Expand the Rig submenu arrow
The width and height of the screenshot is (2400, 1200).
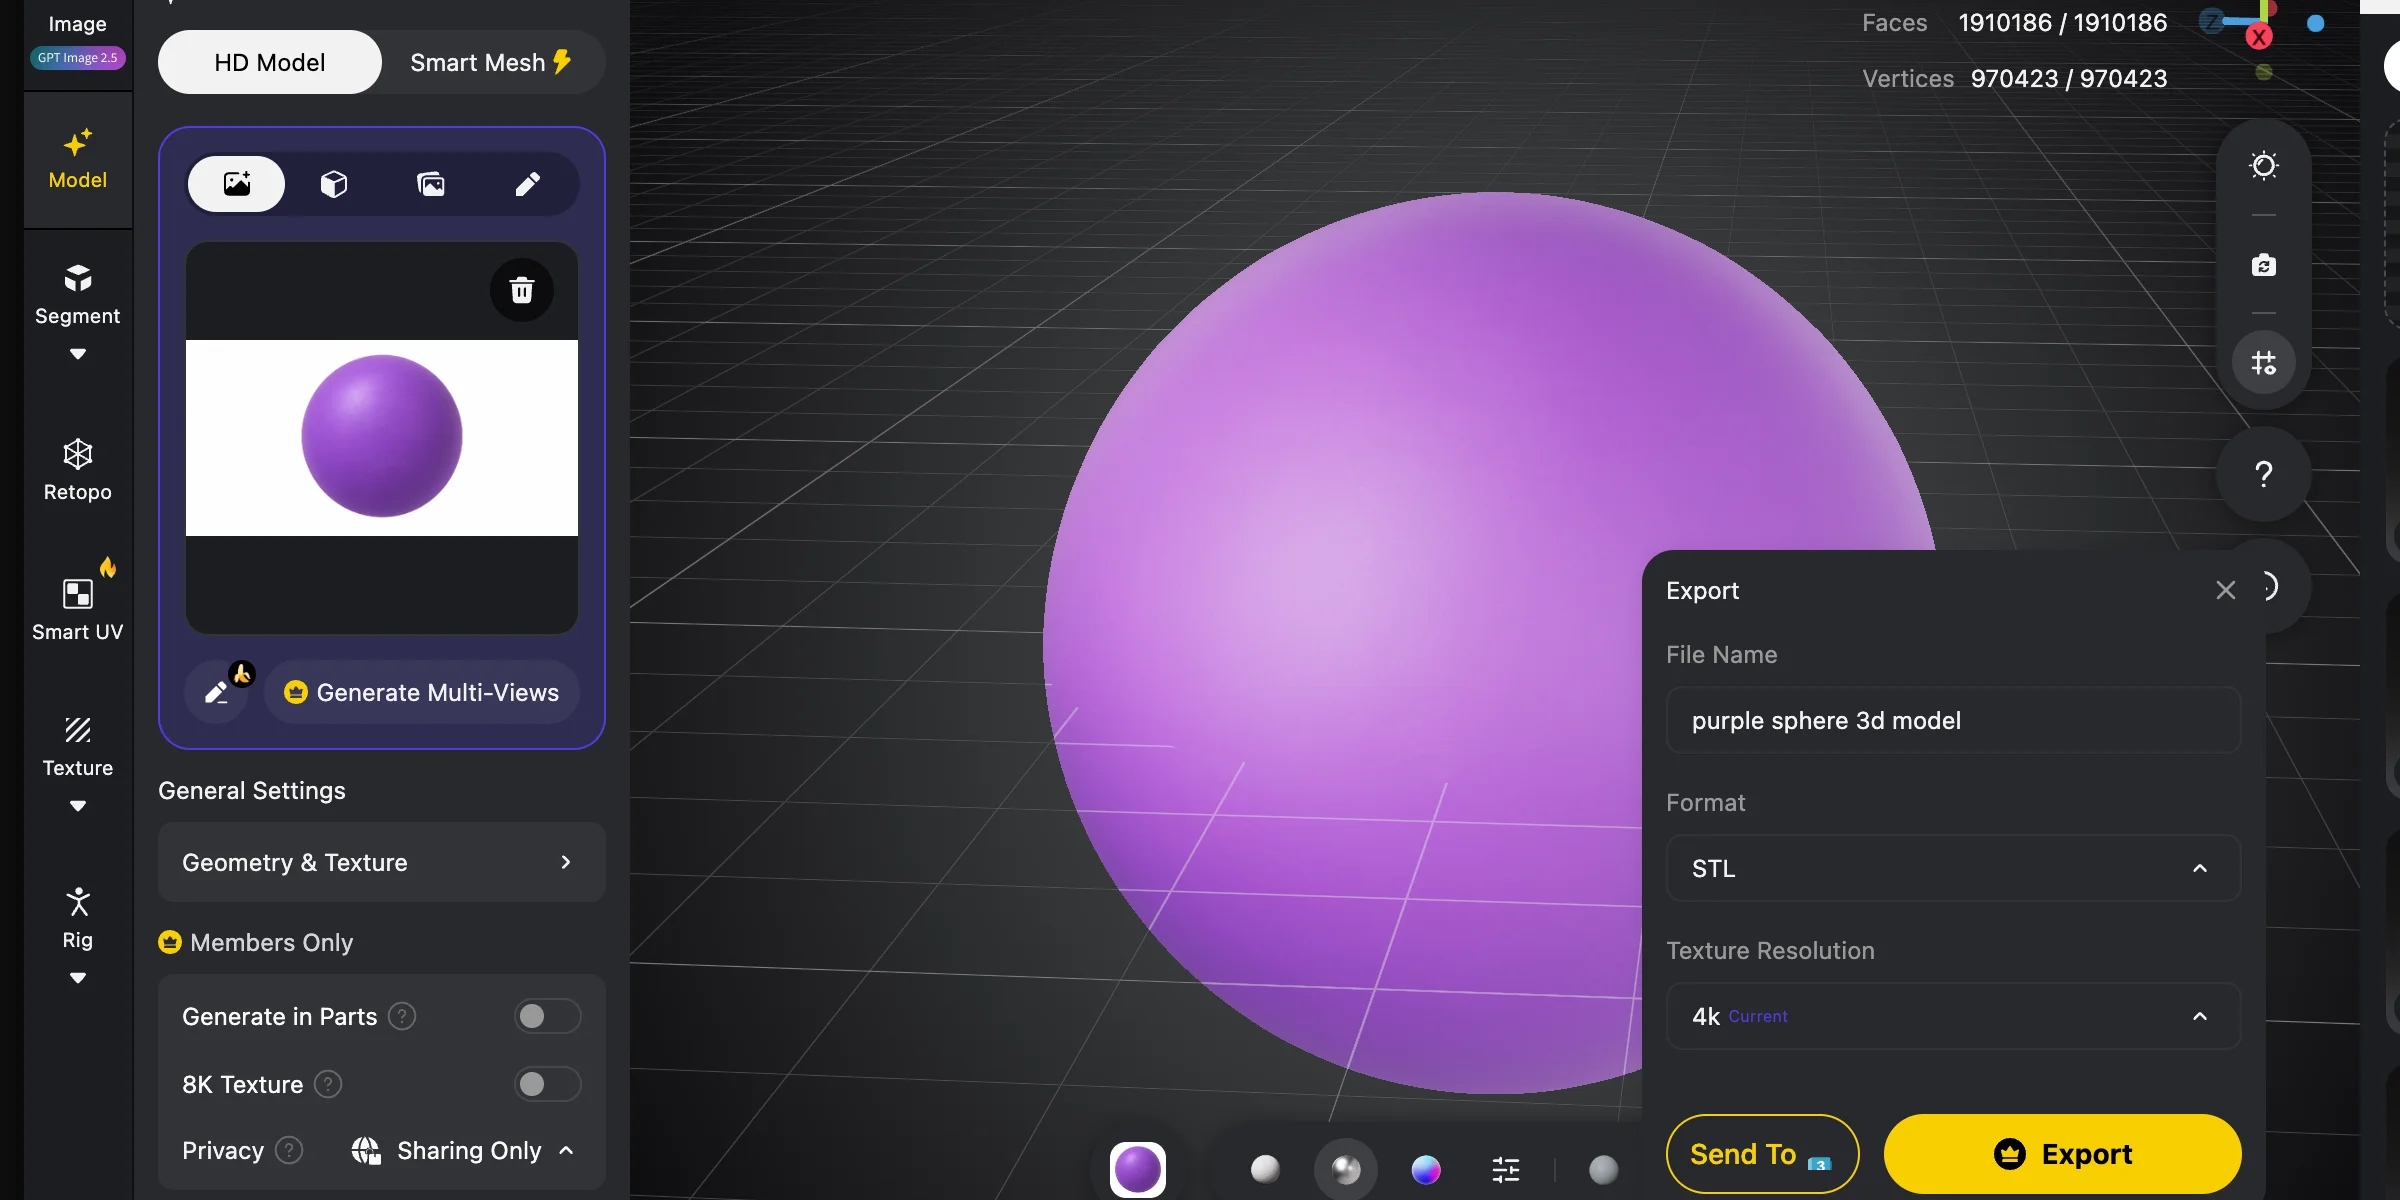(78, 978)
